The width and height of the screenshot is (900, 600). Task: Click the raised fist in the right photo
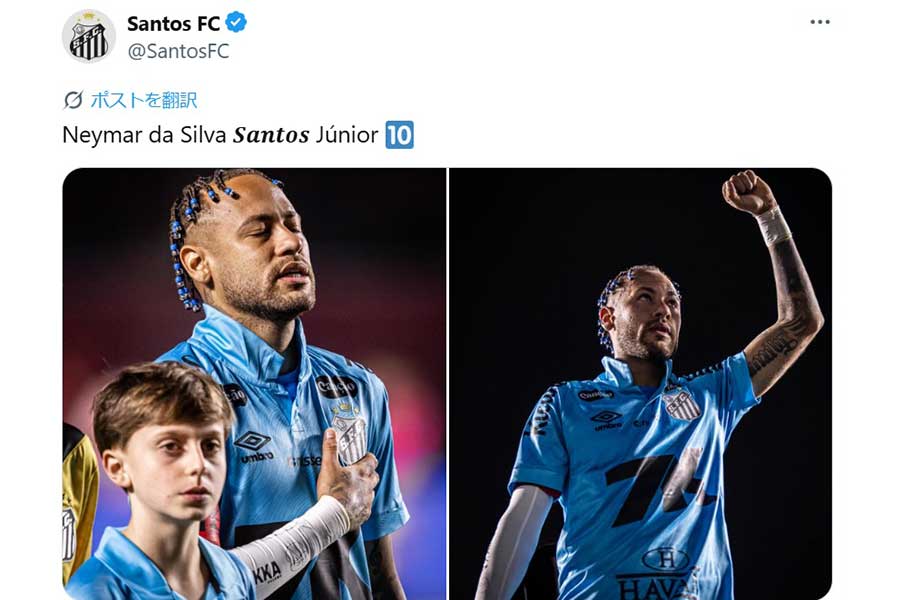tap(749, 192)
